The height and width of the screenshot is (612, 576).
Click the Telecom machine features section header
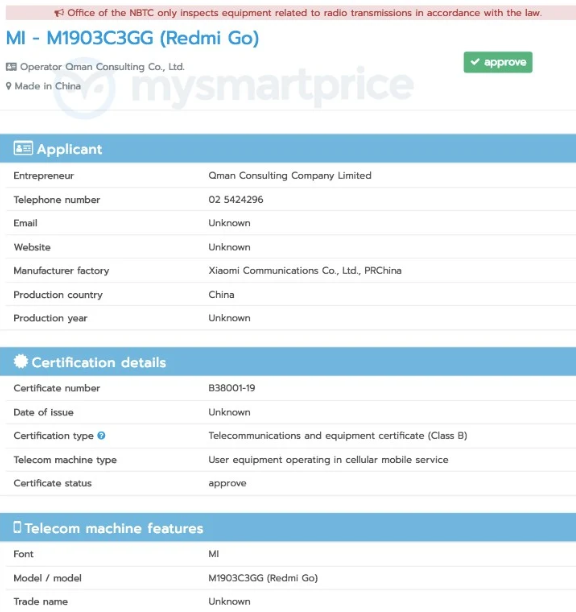(x=288, y=527)
